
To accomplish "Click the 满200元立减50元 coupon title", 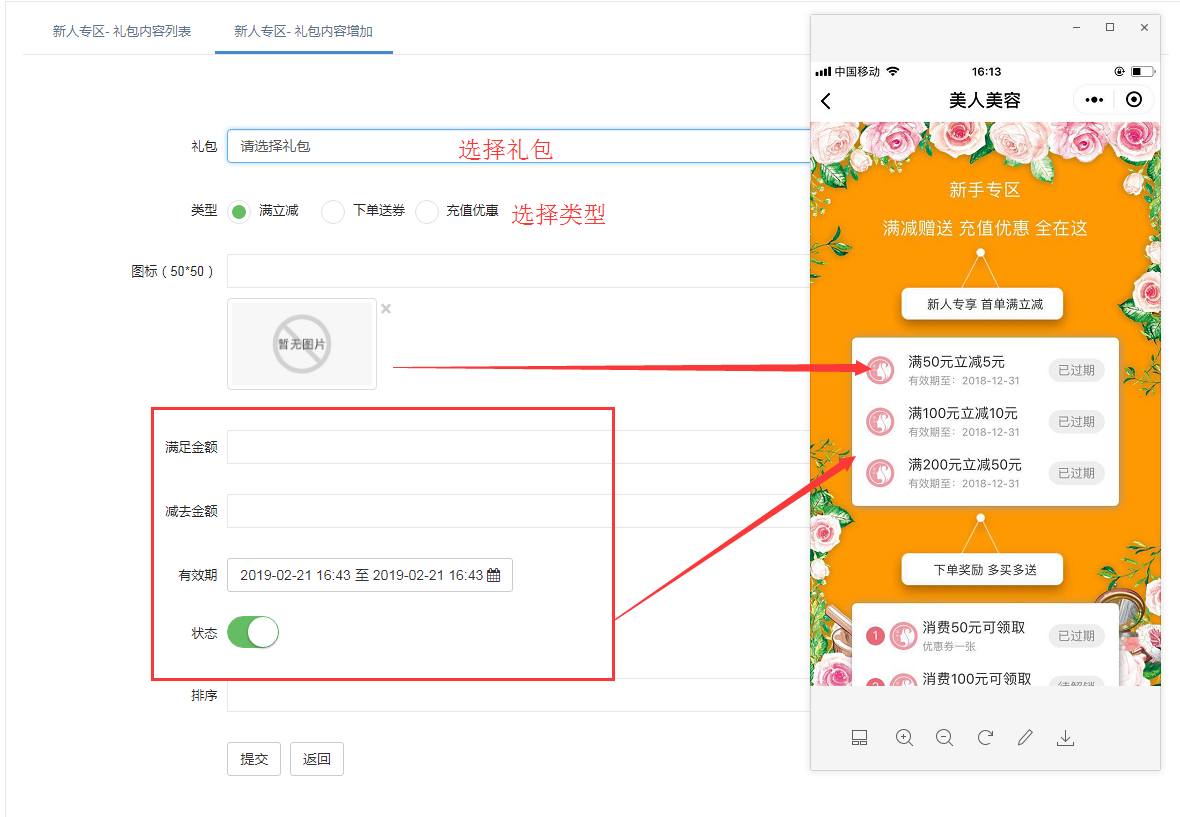I will coord(965,465).
